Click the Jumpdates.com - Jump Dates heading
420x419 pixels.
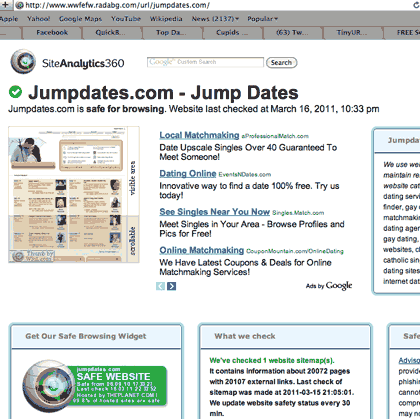pos(163,93)
